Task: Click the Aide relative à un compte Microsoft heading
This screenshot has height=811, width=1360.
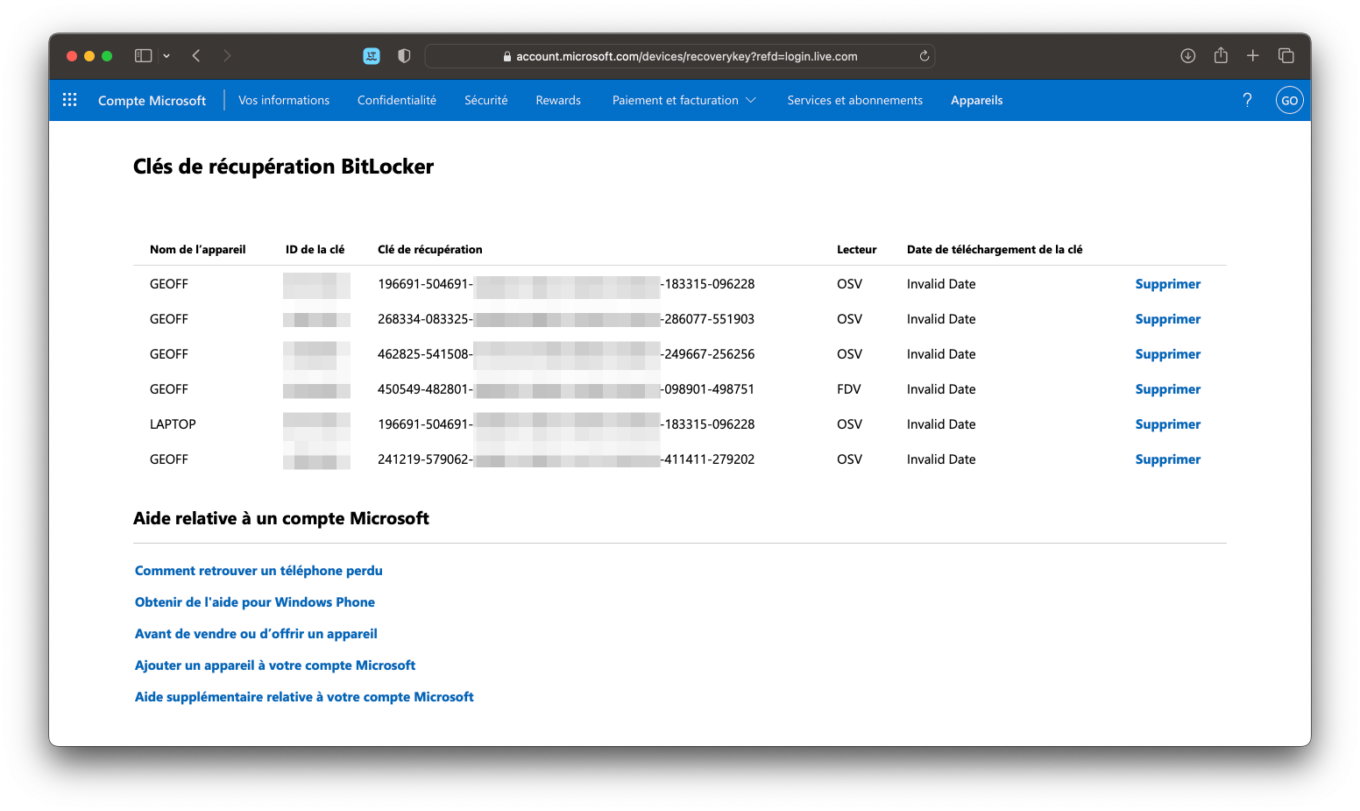Action: (x=281, y=518)
